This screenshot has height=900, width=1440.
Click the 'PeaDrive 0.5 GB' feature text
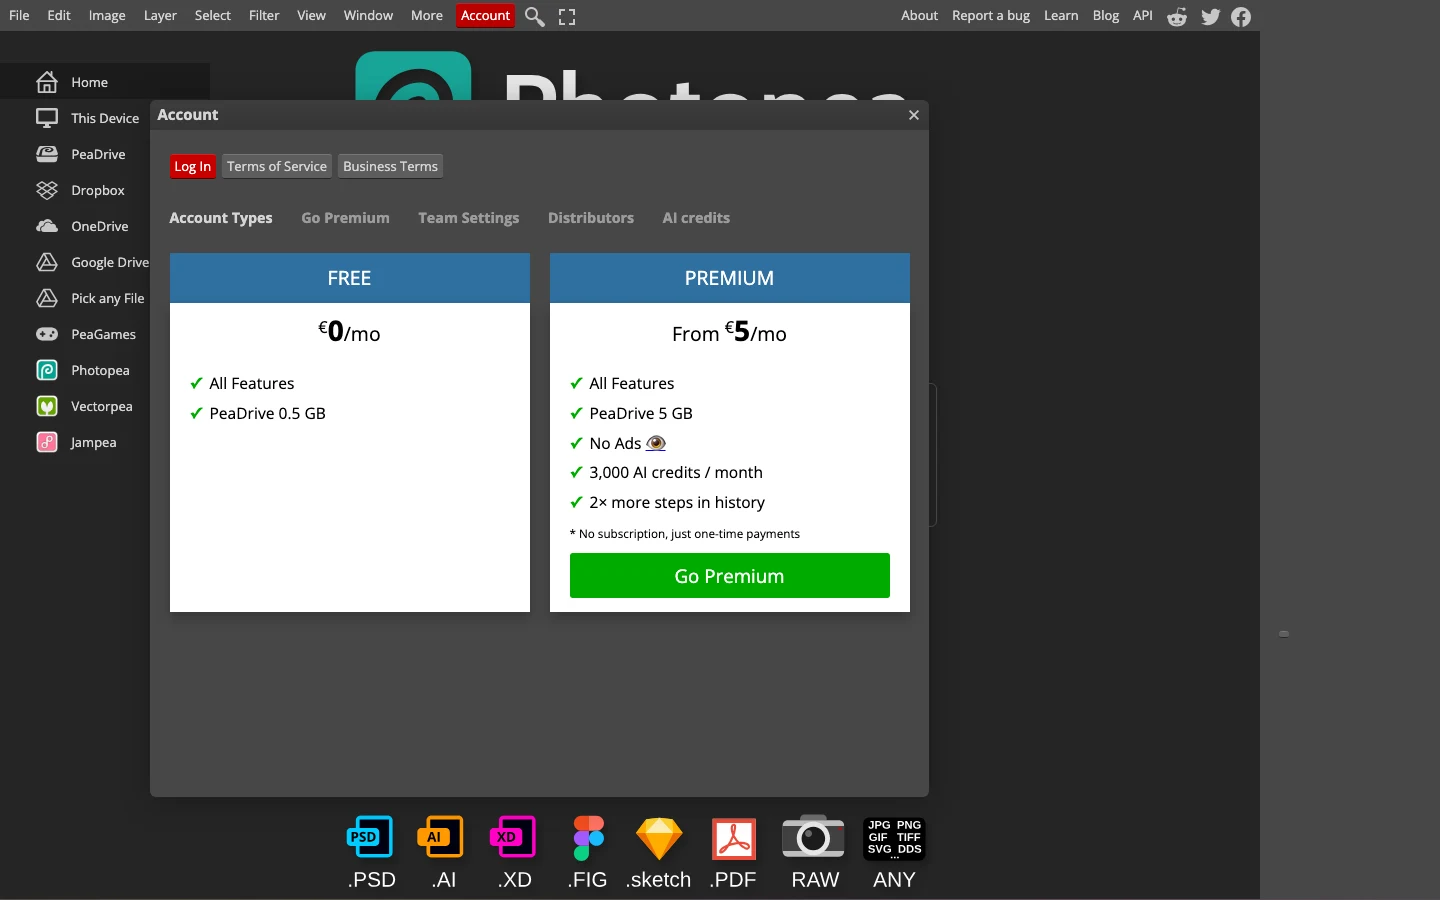(267, 413)
